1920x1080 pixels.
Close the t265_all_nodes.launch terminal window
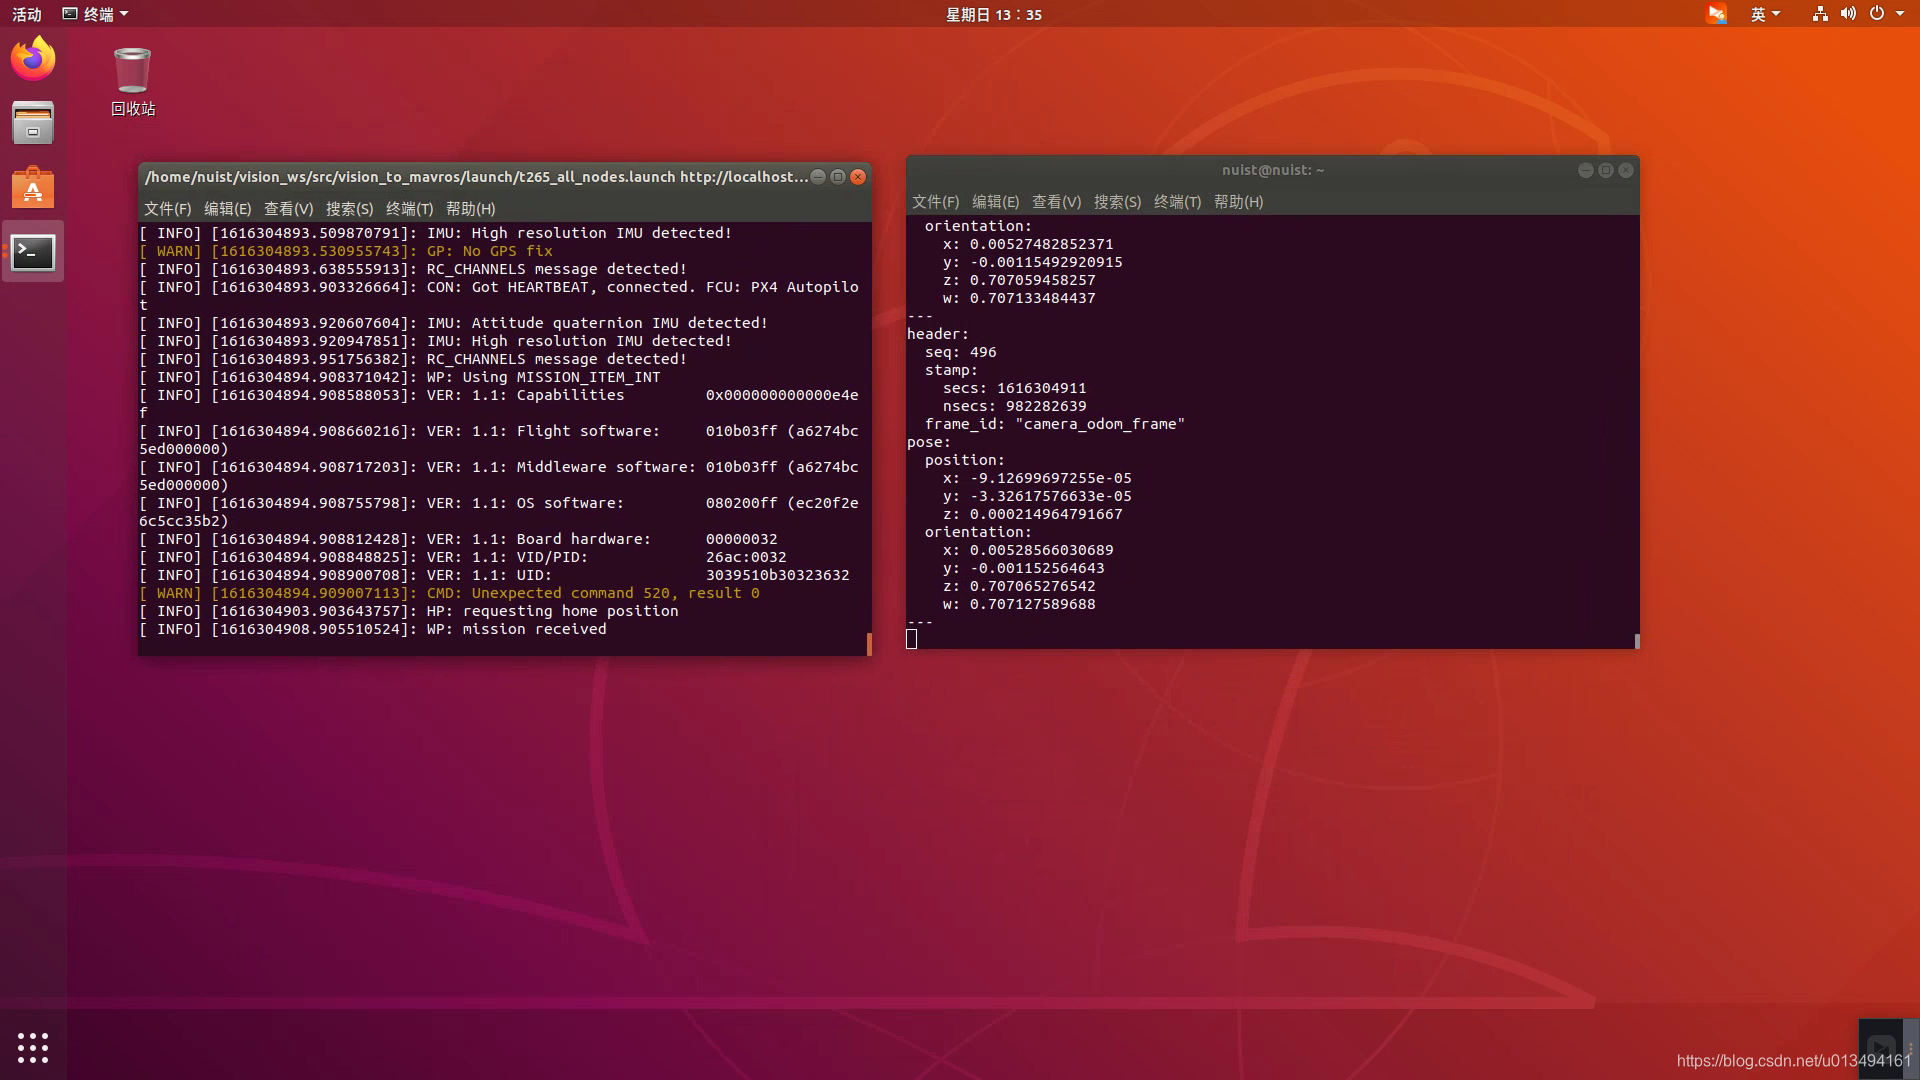coord(858,177)
